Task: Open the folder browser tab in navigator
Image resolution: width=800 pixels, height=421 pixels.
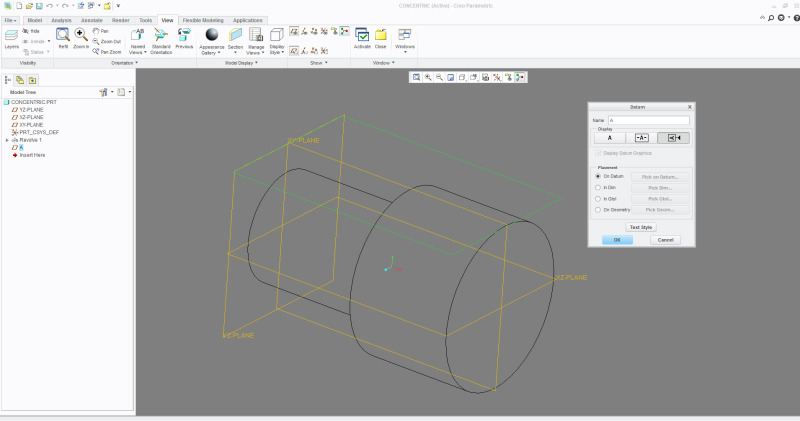Action: tap(20, 80)
